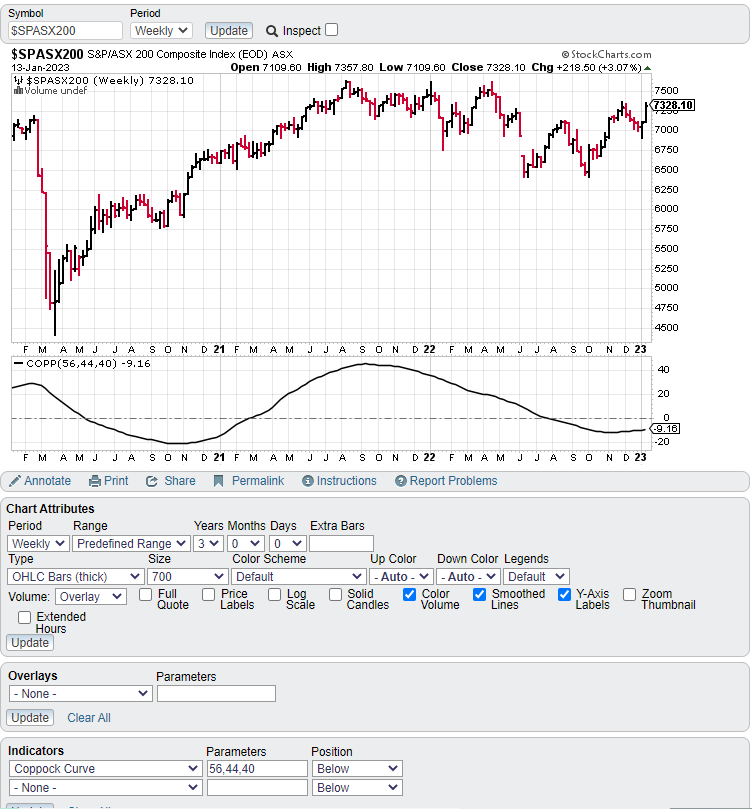This screenshot has height=809, width=752.
Task: Open the Overlays None dropdown
Action: point(80,693)
